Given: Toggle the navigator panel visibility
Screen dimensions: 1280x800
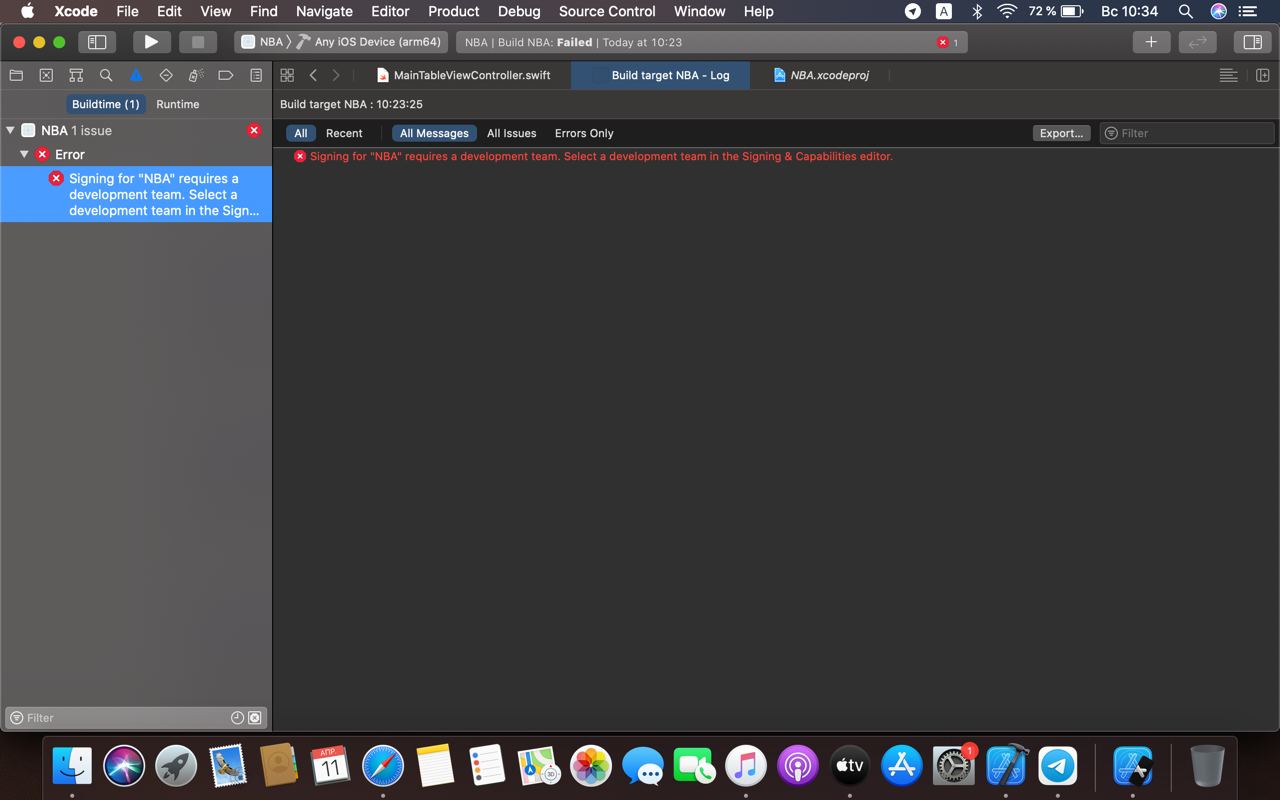Looking at the screenshot, I should click(97, 42).
